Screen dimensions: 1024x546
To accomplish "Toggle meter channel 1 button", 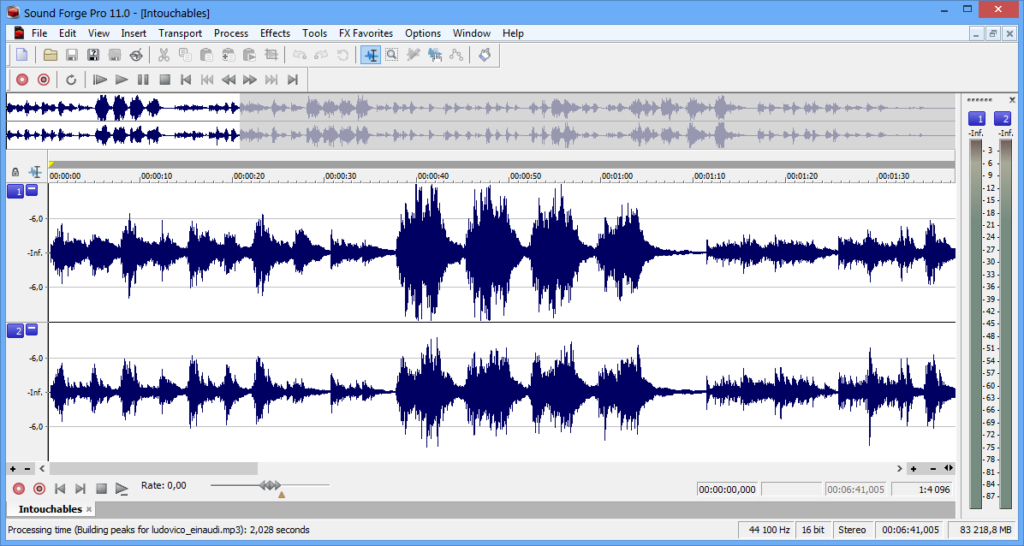I will [x=977, y=118].
